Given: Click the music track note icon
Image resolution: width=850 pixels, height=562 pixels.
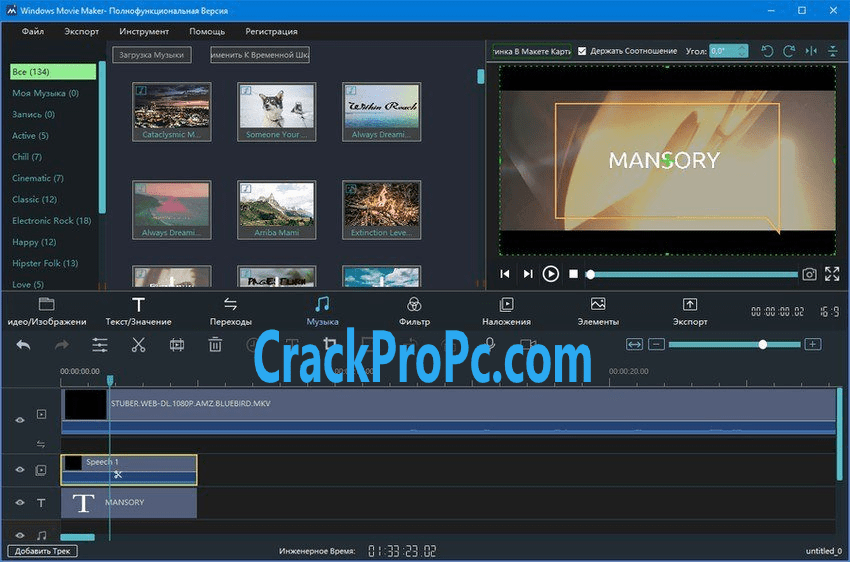Looking at the screenshot, I should [42, 535].
